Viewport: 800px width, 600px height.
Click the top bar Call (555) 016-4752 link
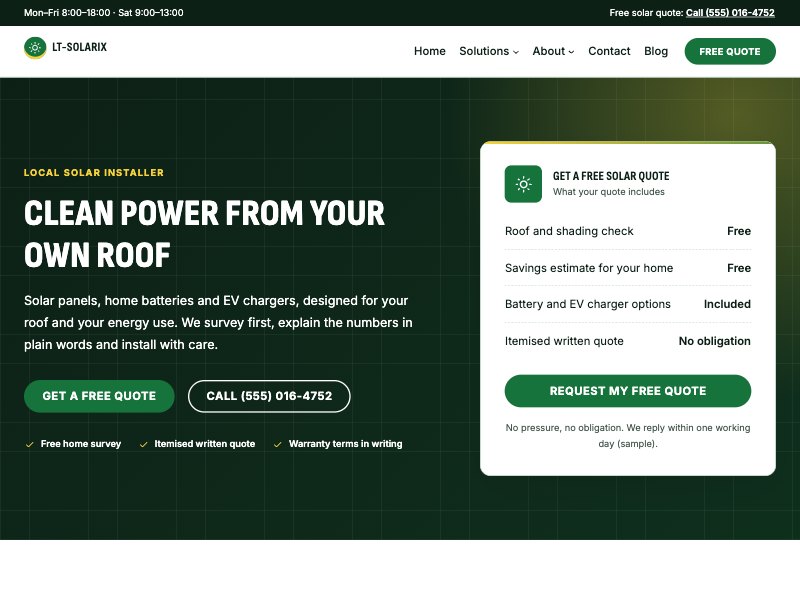(x=730, y=13)
